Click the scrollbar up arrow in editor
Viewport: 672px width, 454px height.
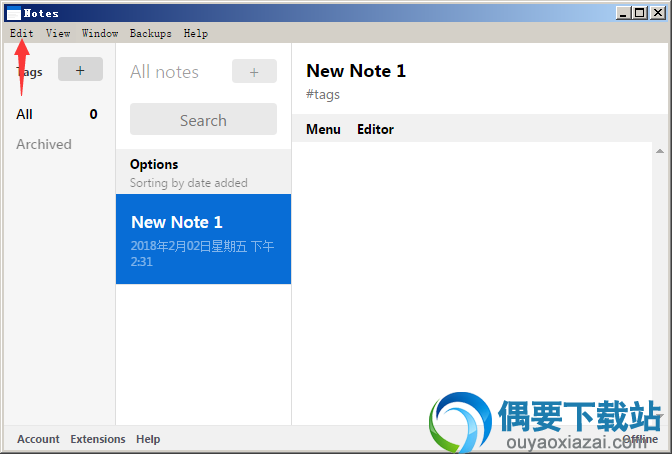(660, 151)
